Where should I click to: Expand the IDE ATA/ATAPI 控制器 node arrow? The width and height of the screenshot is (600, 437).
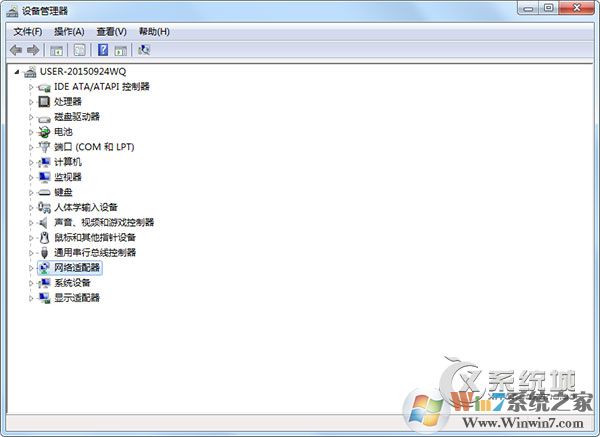[x=31, y=87]
